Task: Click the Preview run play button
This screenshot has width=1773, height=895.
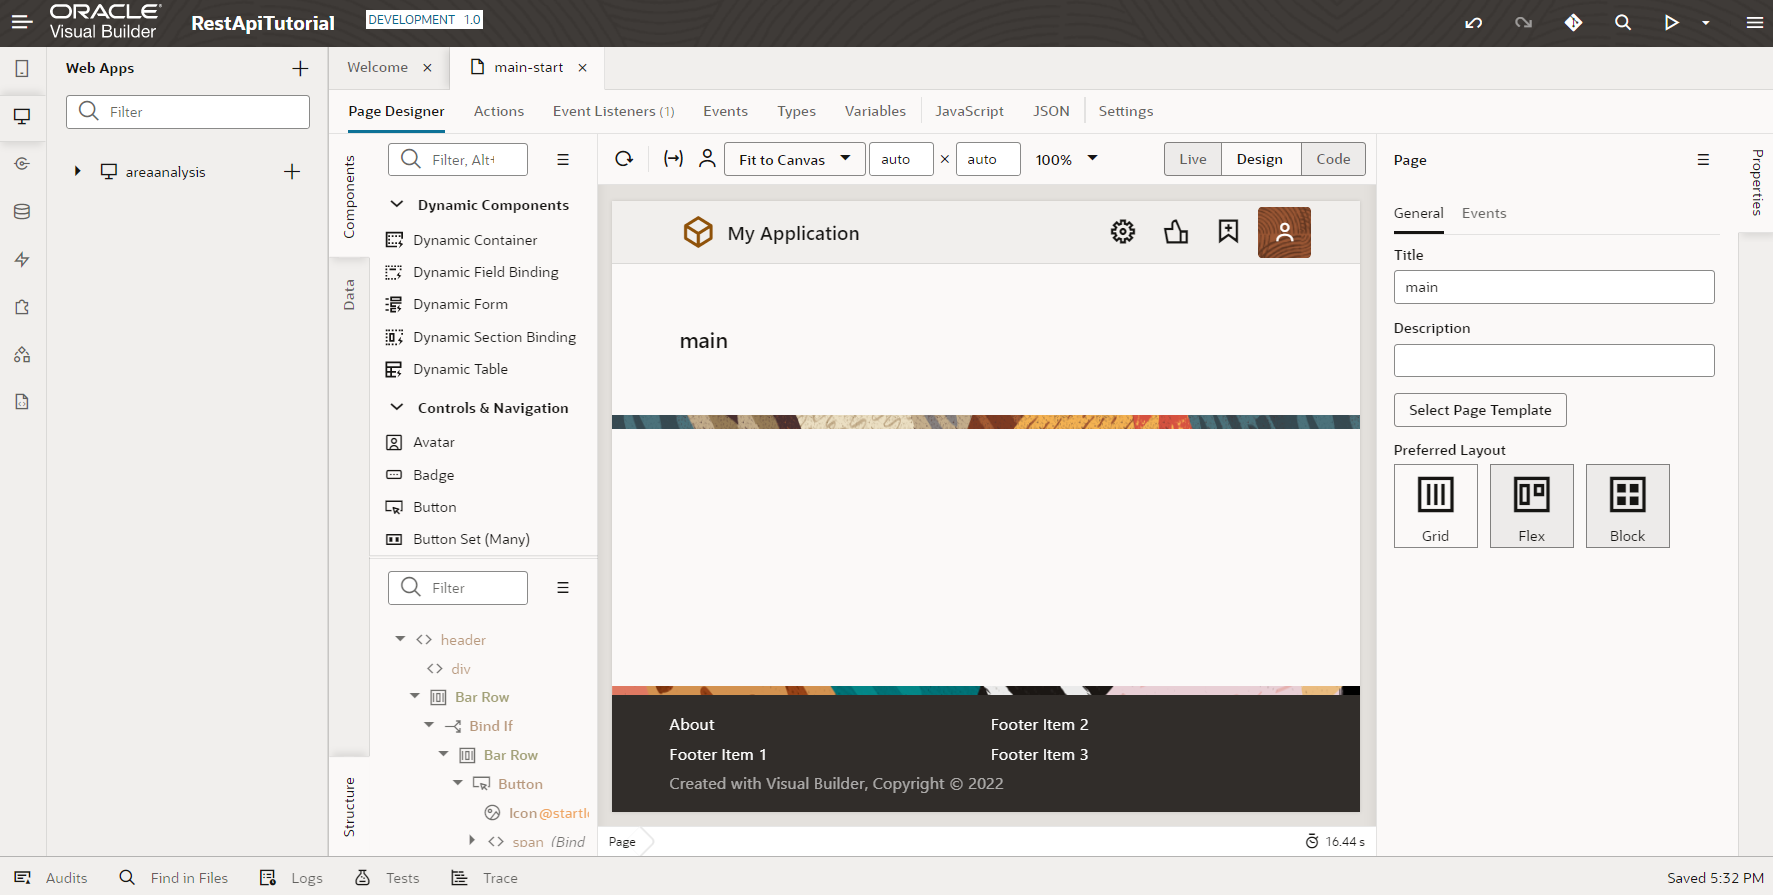Action: coord(1670,23)
